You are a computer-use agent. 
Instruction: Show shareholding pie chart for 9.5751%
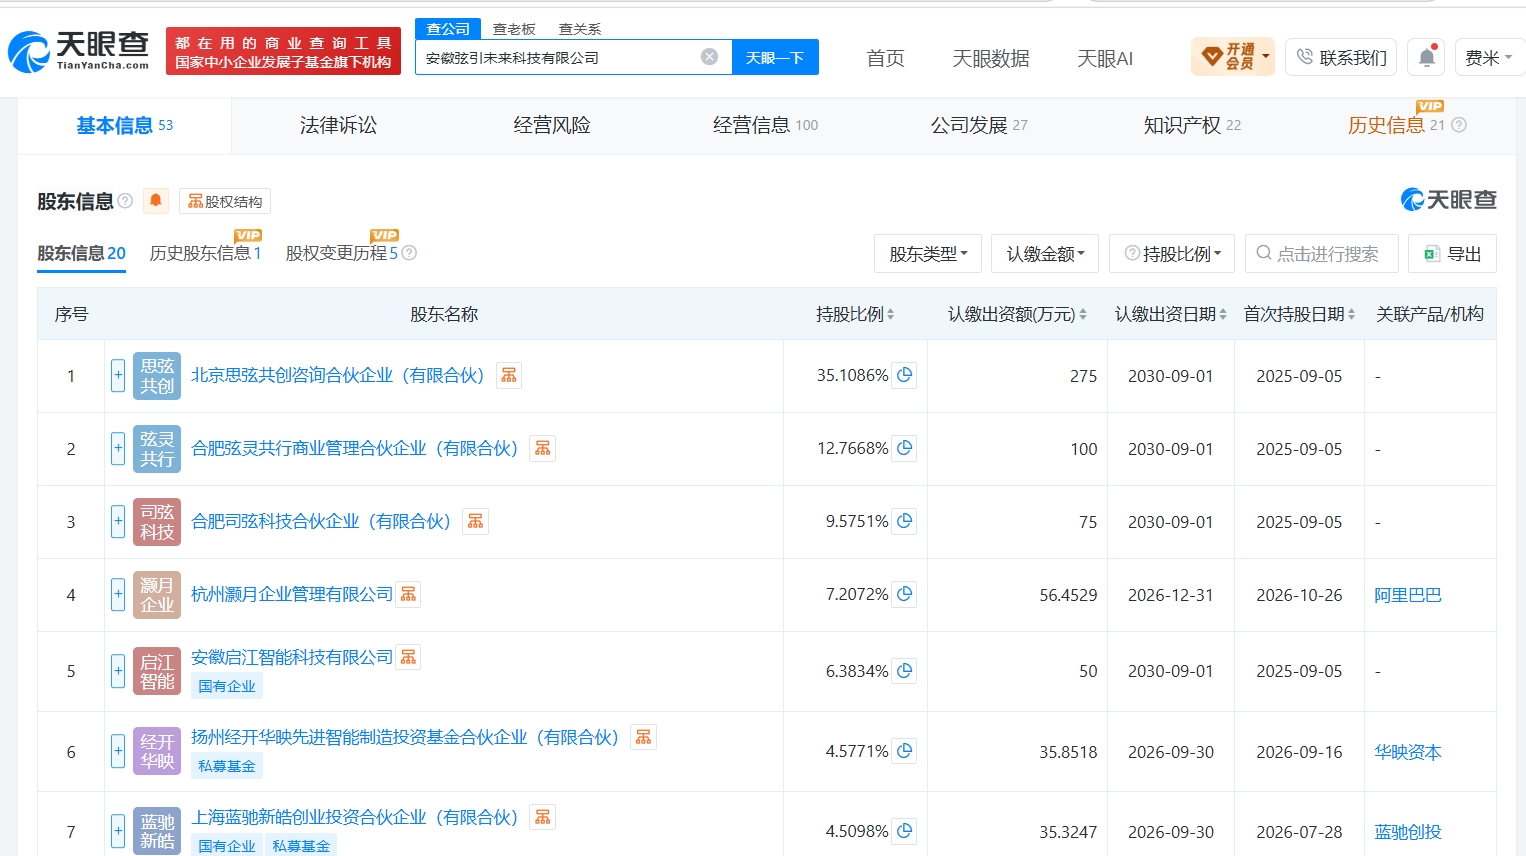(904, 521)
